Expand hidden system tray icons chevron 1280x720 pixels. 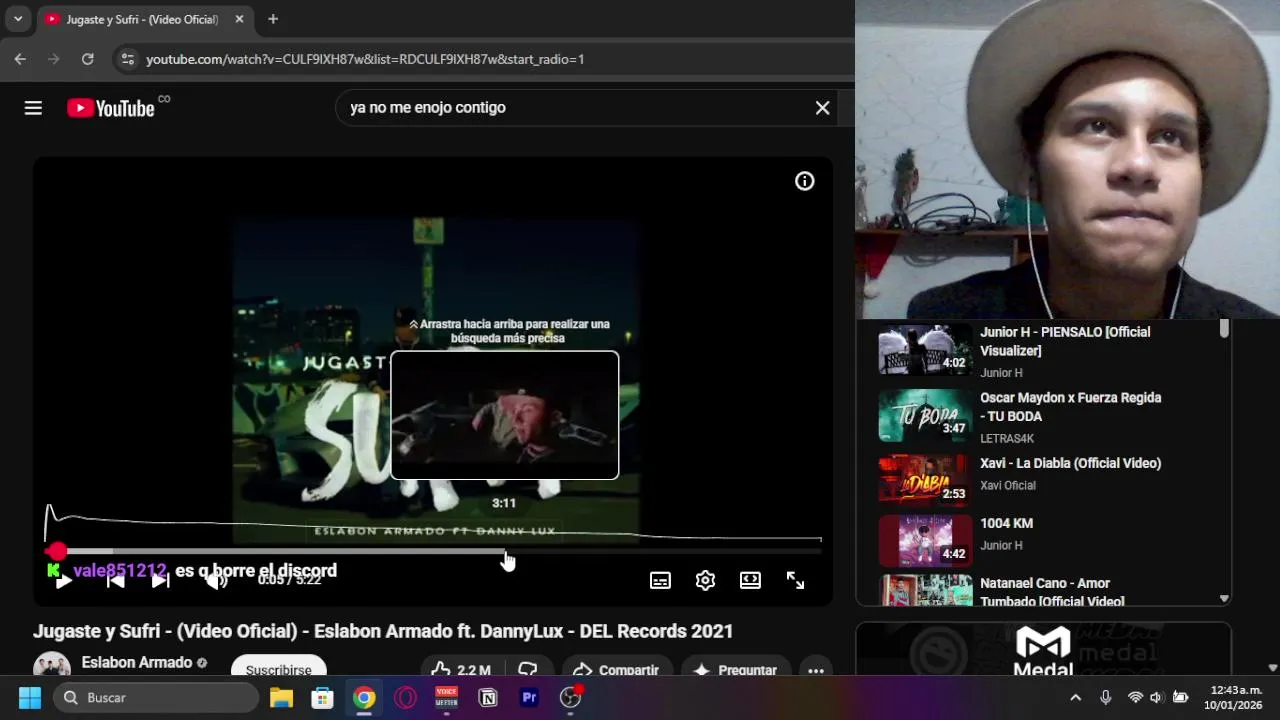tap(1075, 698)
